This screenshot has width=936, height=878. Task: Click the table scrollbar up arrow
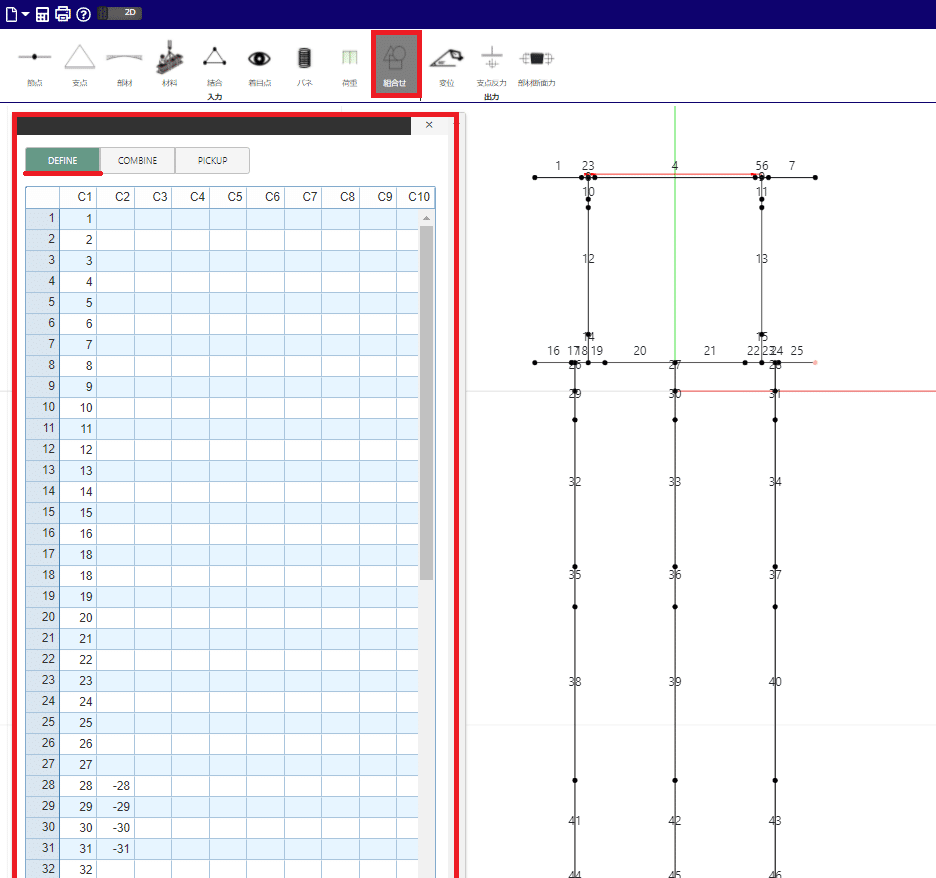coord(426,218)
